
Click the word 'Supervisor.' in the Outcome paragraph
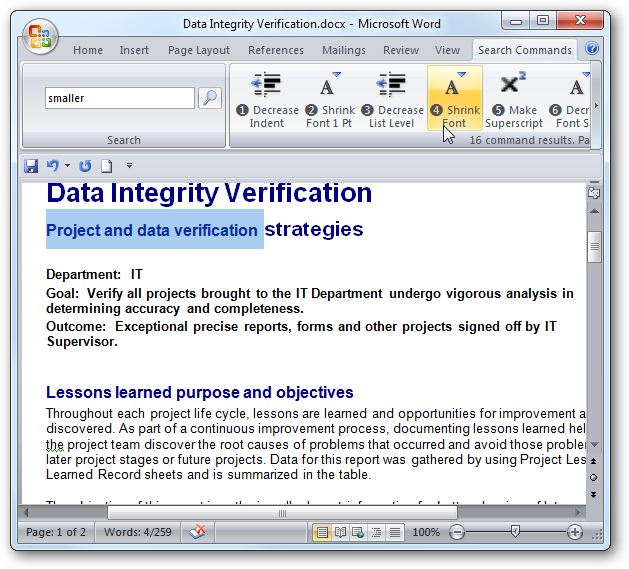point(82,342)
